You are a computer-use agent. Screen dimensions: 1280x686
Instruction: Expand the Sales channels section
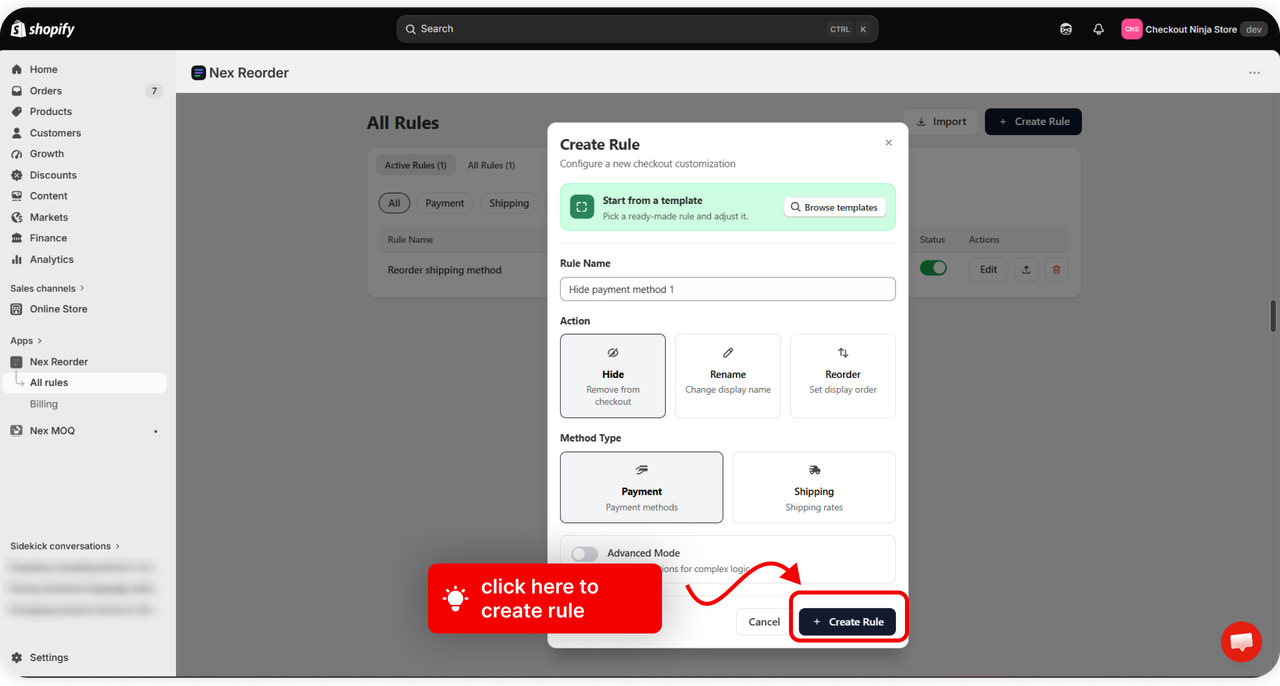tap(47, 288)
